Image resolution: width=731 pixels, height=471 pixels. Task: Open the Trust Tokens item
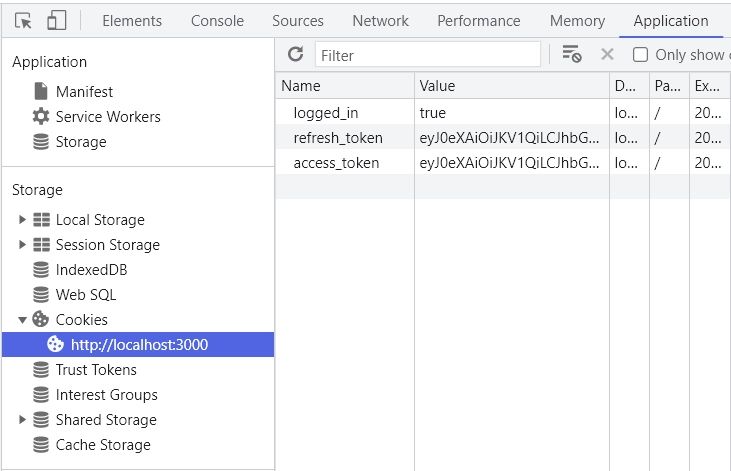coord(96,370)
